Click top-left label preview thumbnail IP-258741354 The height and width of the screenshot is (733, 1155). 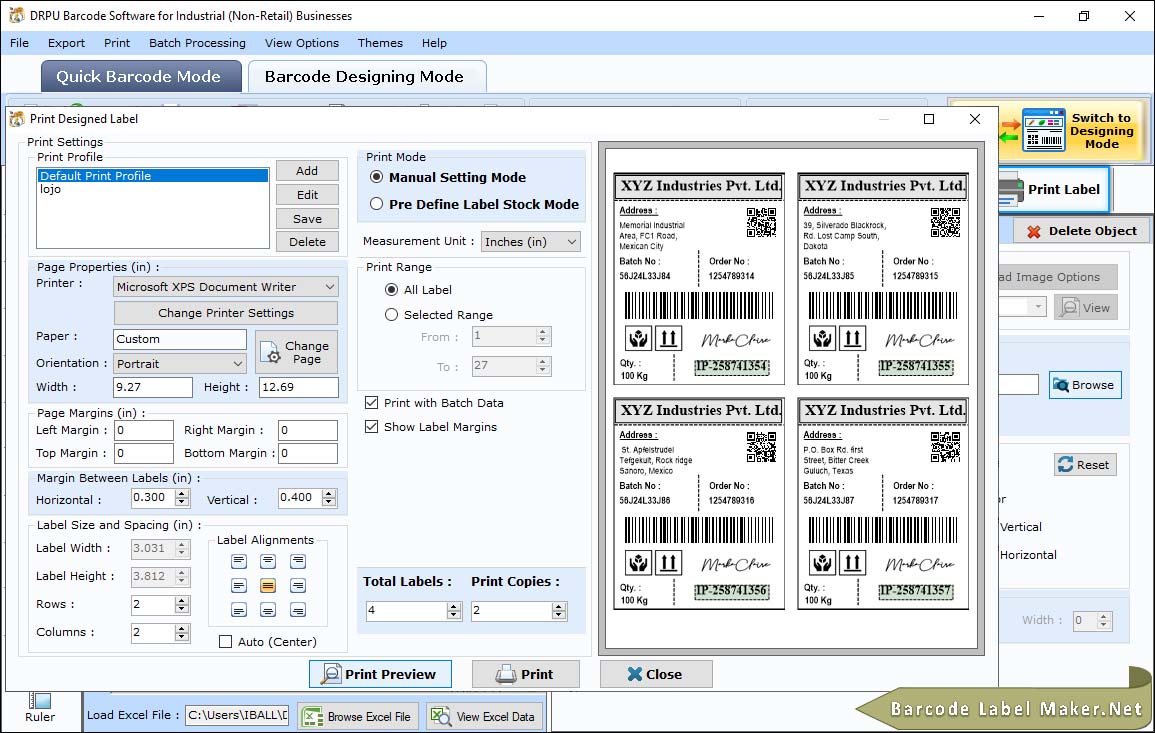[698, 278]
